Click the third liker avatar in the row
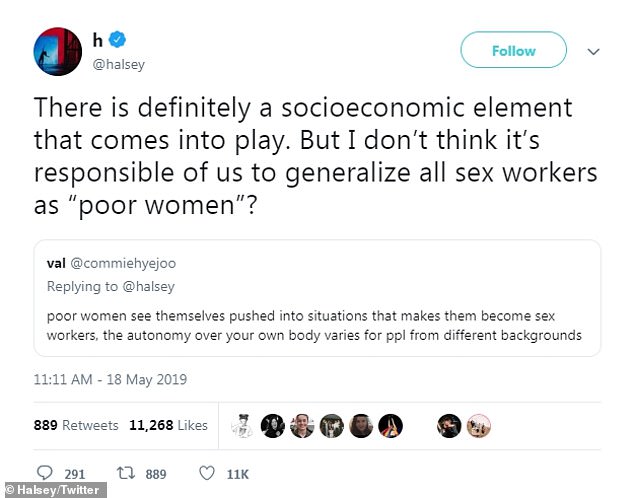Screen dimensions: 634x498 pyautogui.click(x=302, y=426)
